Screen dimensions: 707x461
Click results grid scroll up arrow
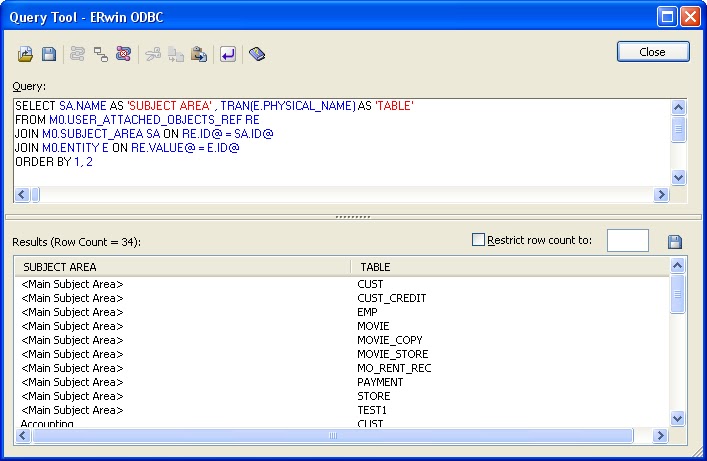coord(677,265)
